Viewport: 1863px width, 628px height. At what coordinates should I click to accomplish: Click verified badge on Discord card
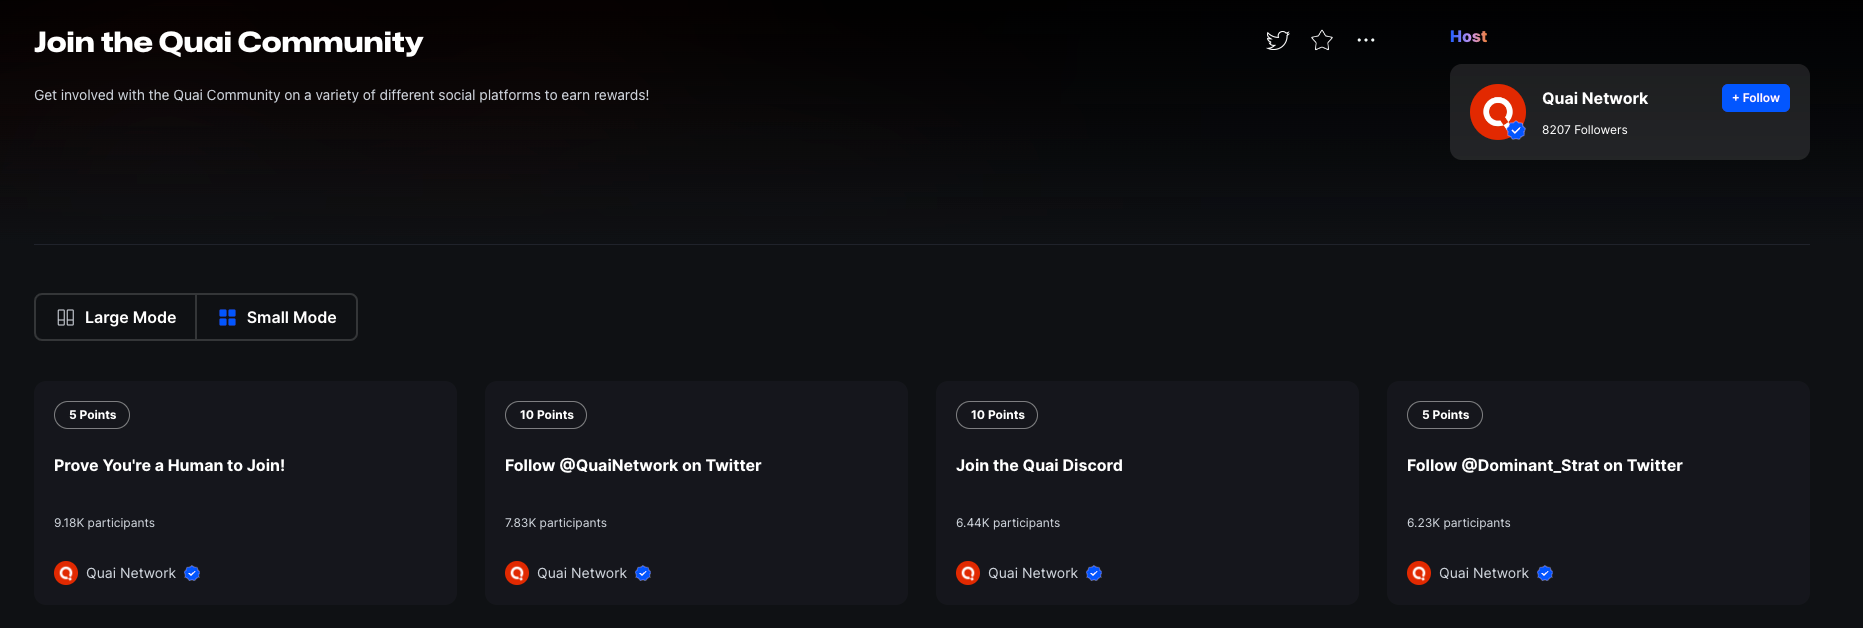coord(1094,573)
